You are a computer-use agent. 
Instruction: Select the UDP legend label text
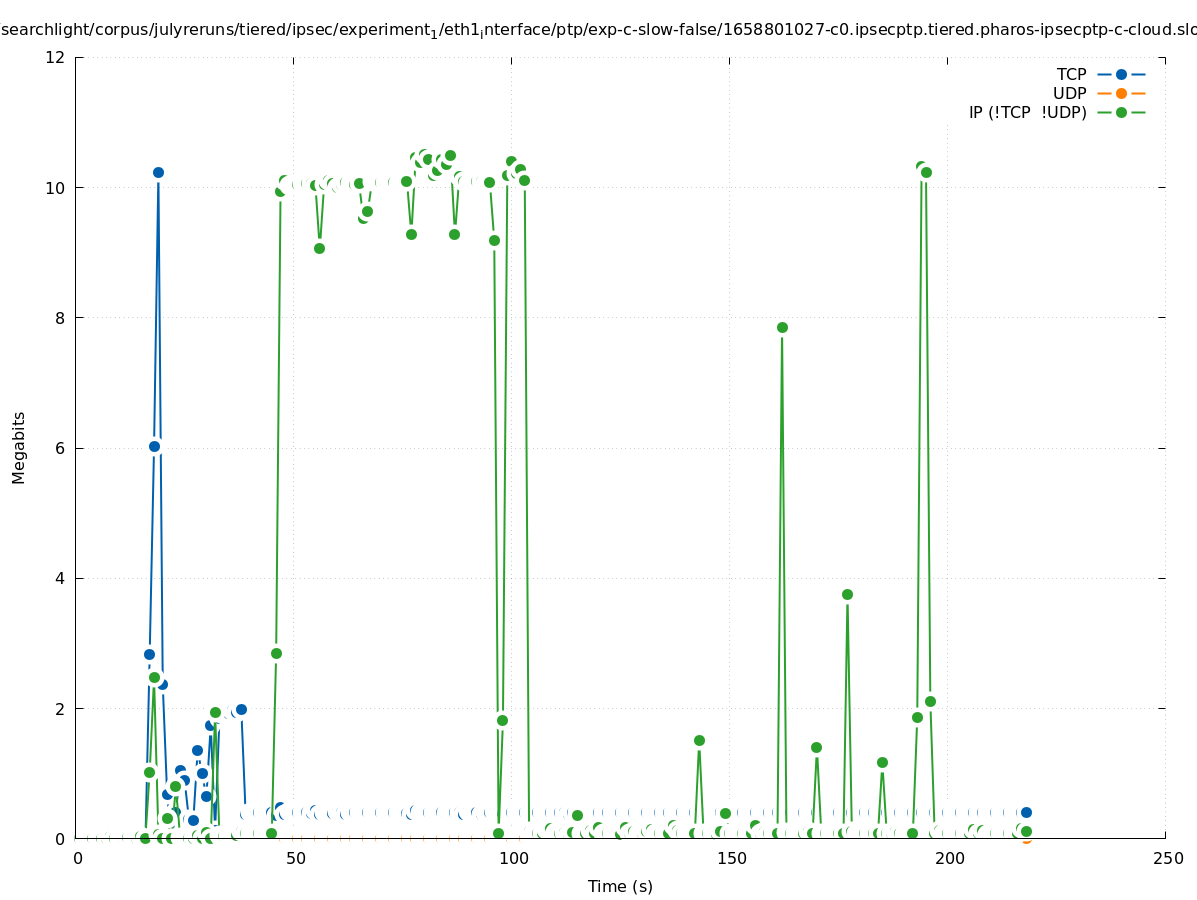pyautogui.click(x=1069, y=93)
